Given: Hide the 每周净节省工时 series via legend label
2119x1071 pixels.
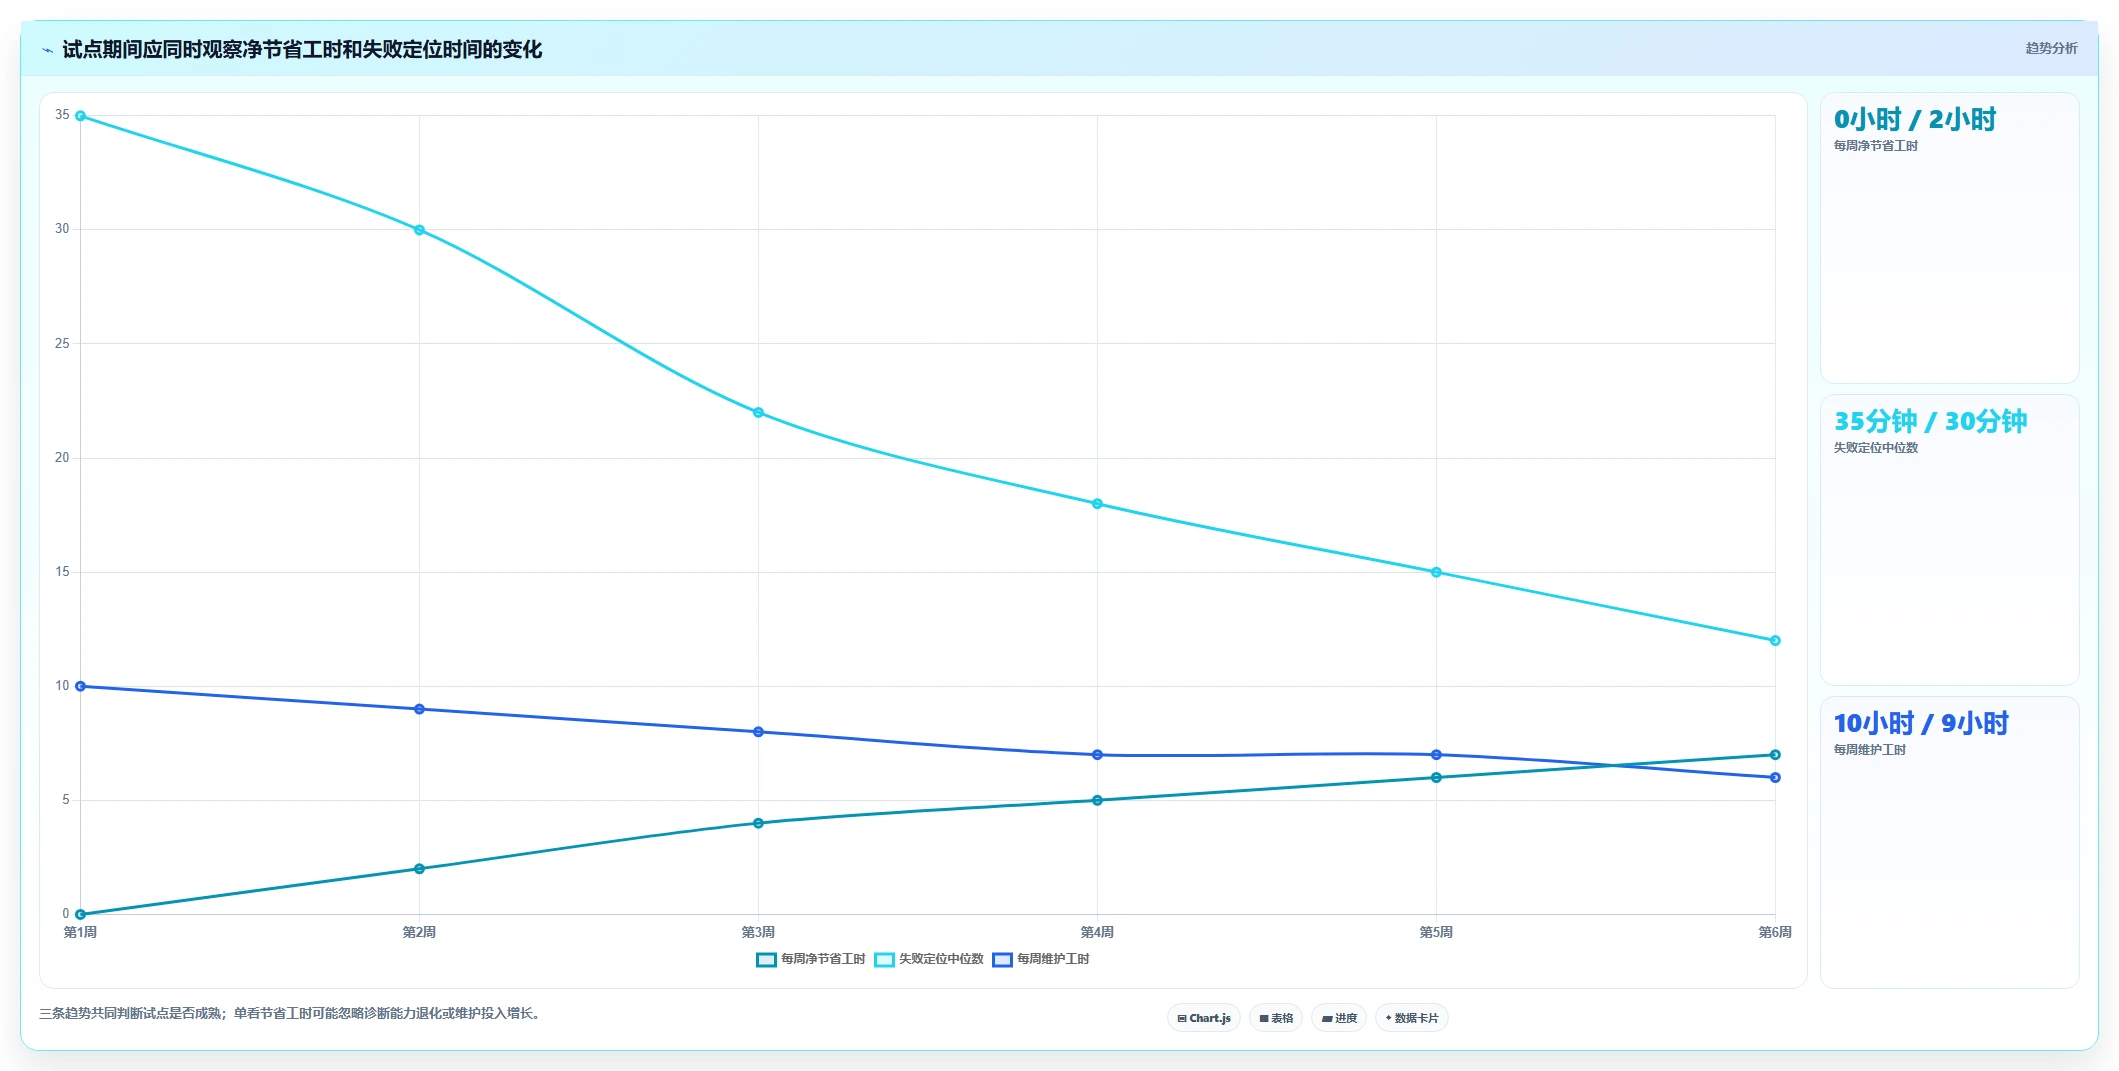Looking at the screenshot, I should (x=823, y=959).
